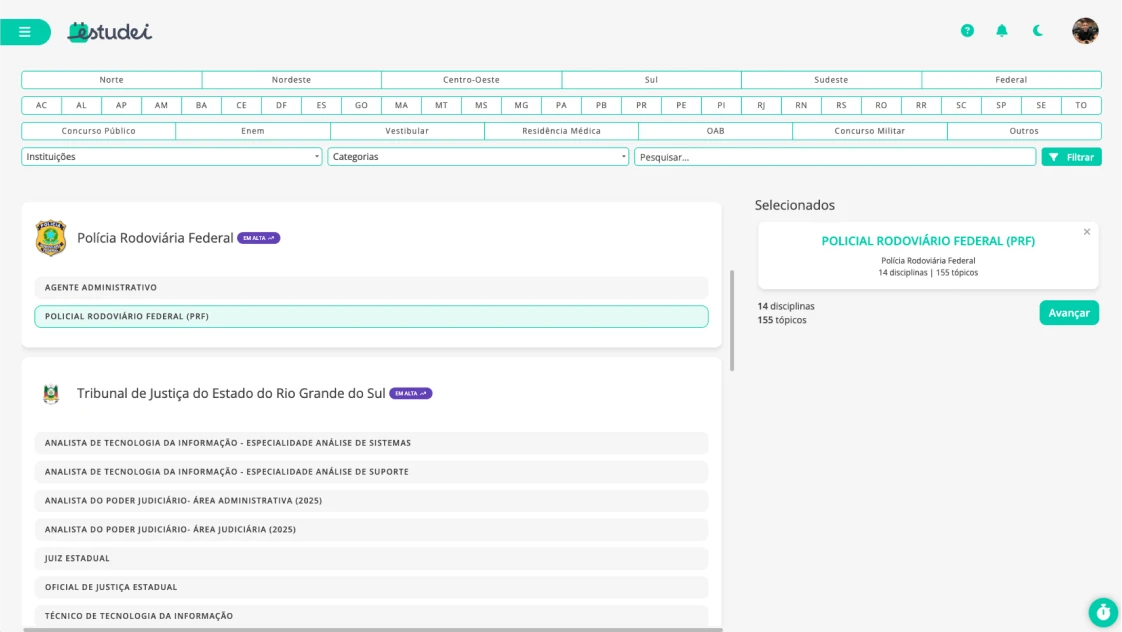Choose Residência Médica category tab
Image resolution: width=1122 pixels, height=632 pixels.
click(562, 131)
